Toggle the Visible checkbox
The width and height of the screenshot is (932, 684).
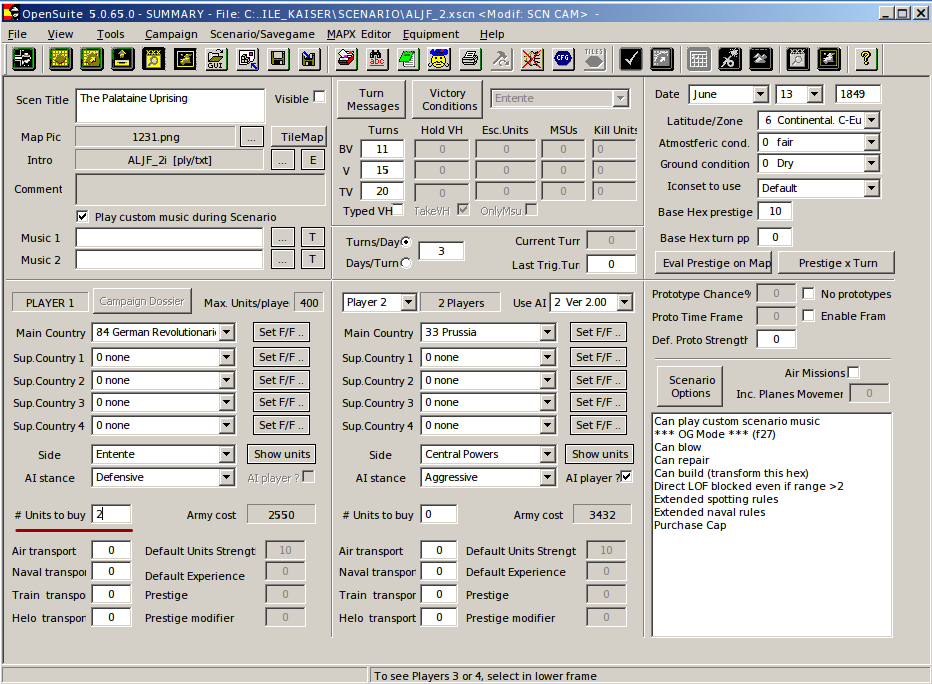coord(319,97)
